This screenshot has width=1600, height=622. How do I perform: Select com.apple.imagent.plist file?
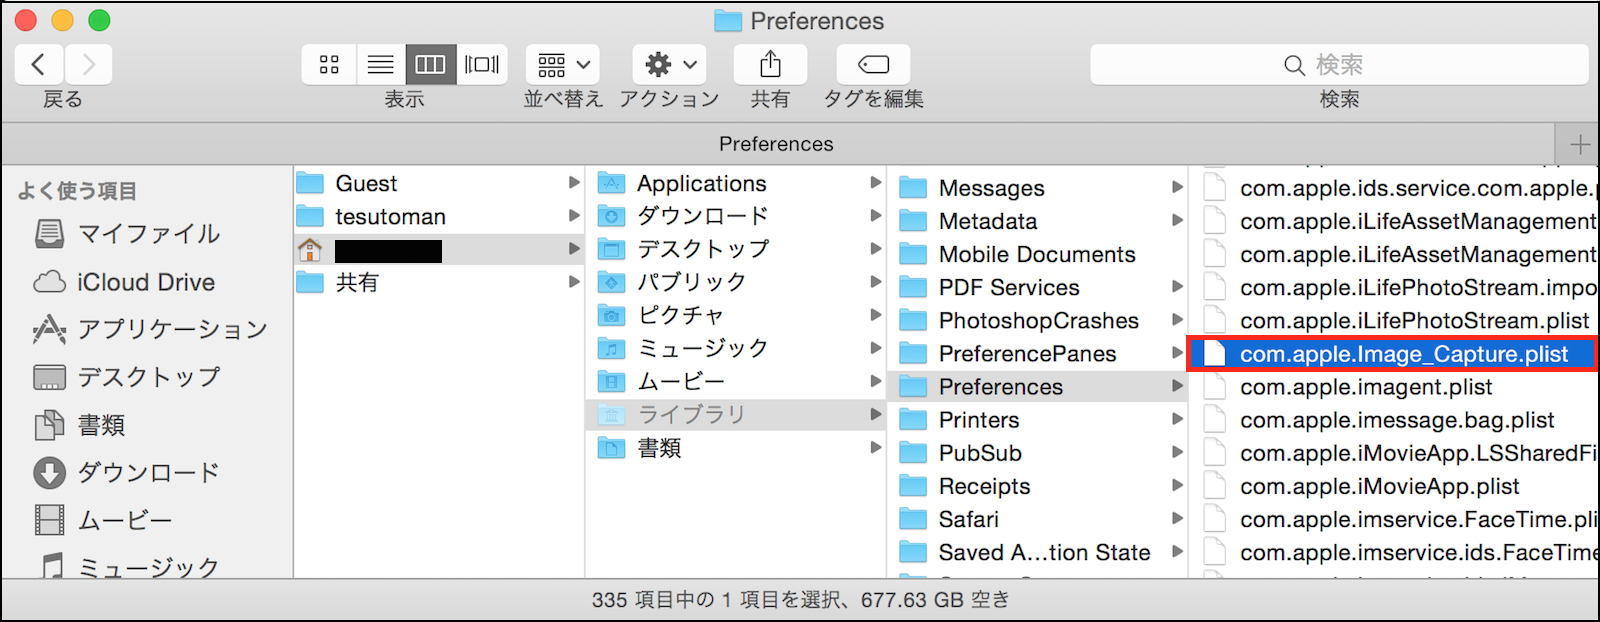pyautogui.click(x=1366, y=387)
